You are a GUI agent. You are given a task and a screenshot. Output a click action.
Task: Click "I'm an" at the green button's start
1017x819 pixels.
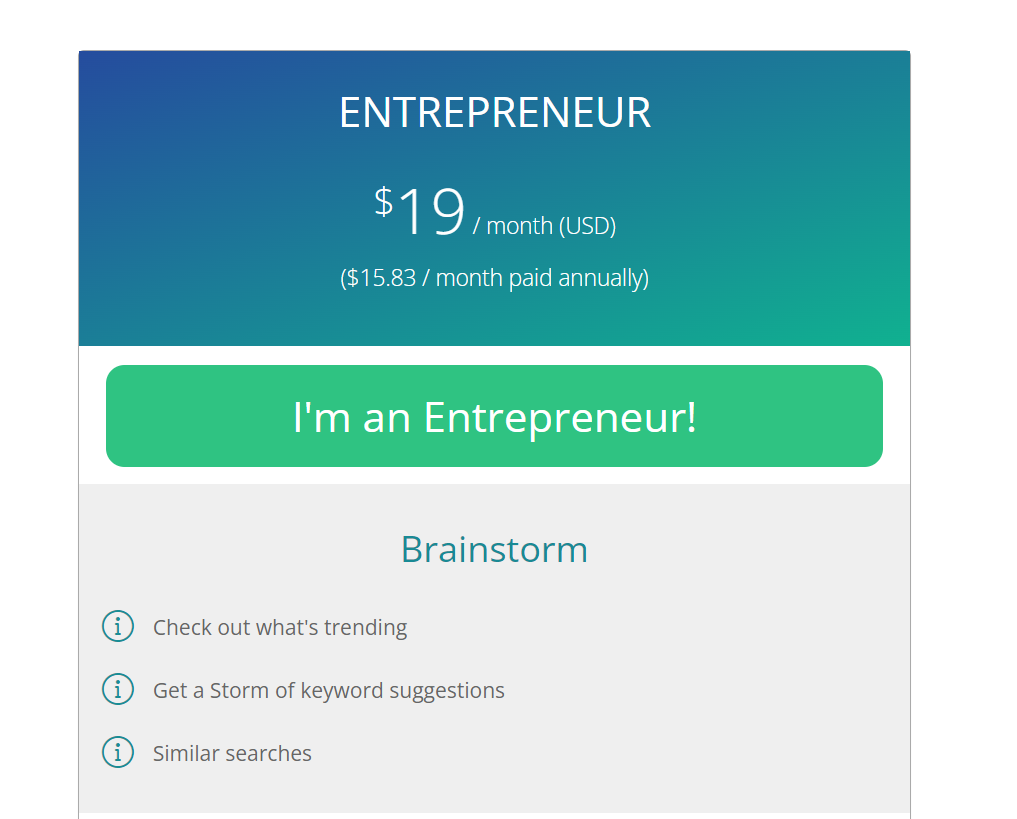(x=352, y=418)
